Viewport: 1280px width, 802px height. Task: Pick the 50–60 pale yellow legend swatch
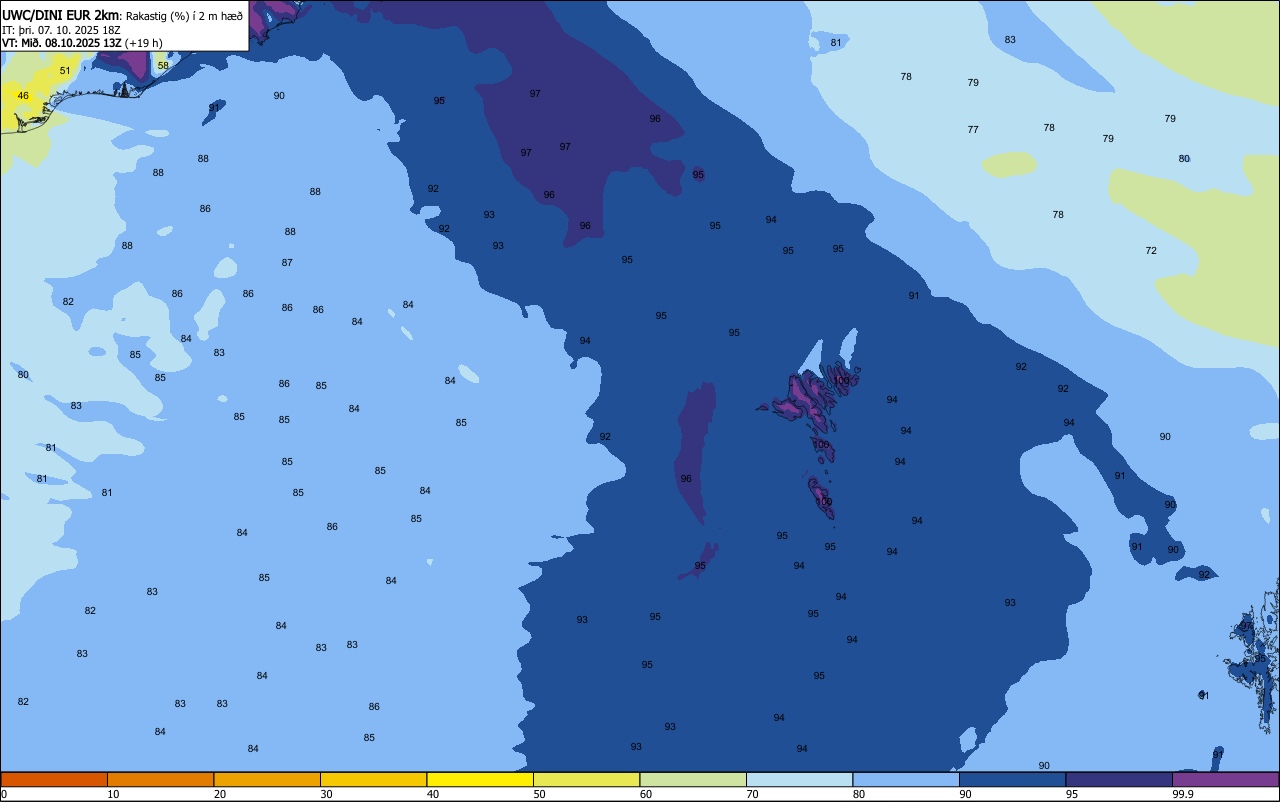coord(586,779)
